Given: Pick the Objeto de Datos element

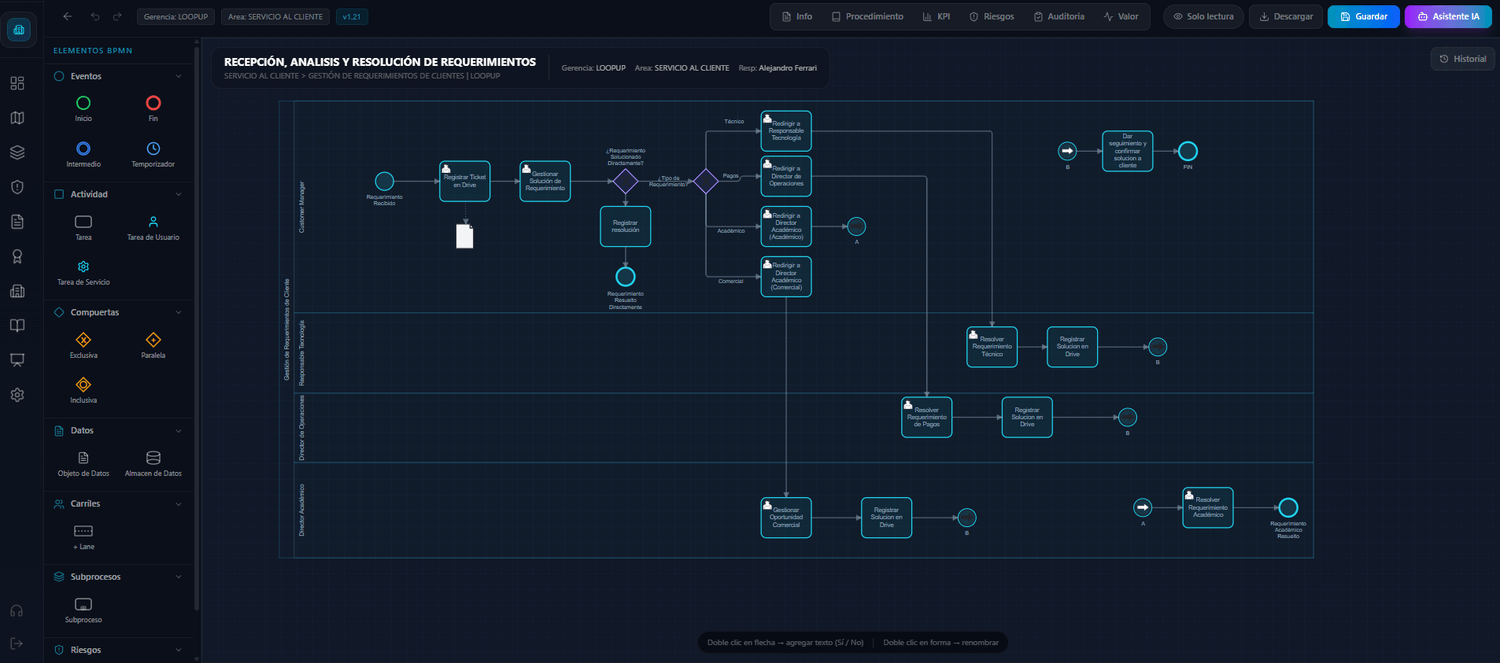Looking at the screenshot, I should (x=83, y=463).
